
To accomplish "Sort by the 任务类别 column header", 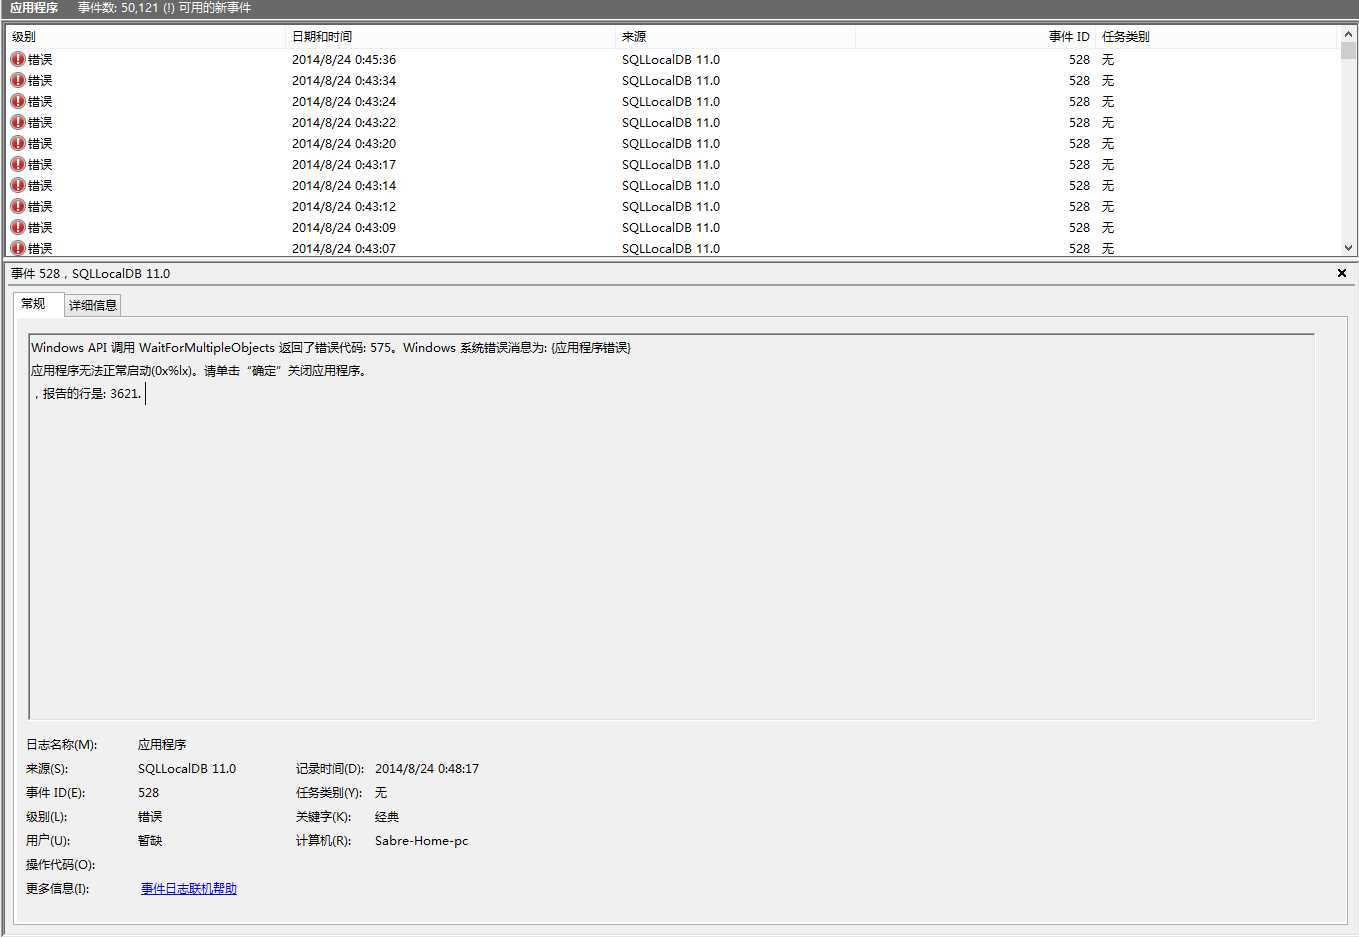I will click(x=1216, y=37).
